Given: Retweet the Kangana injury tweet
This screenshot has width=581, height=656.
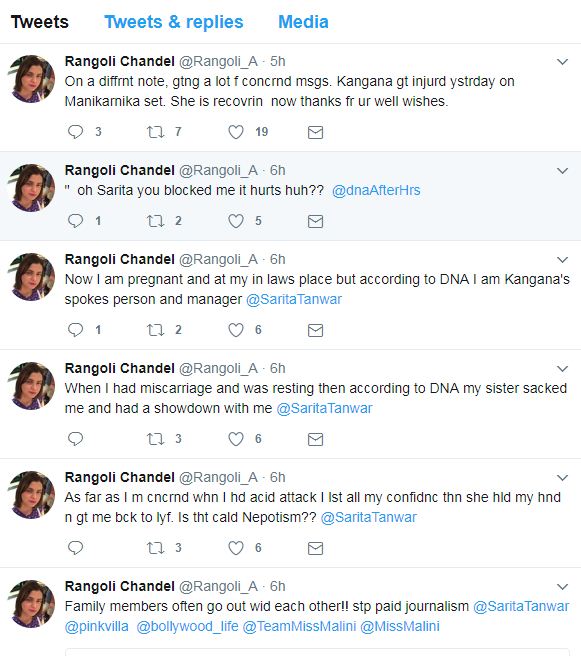Looking at the screenshot, I should (156, 132).
